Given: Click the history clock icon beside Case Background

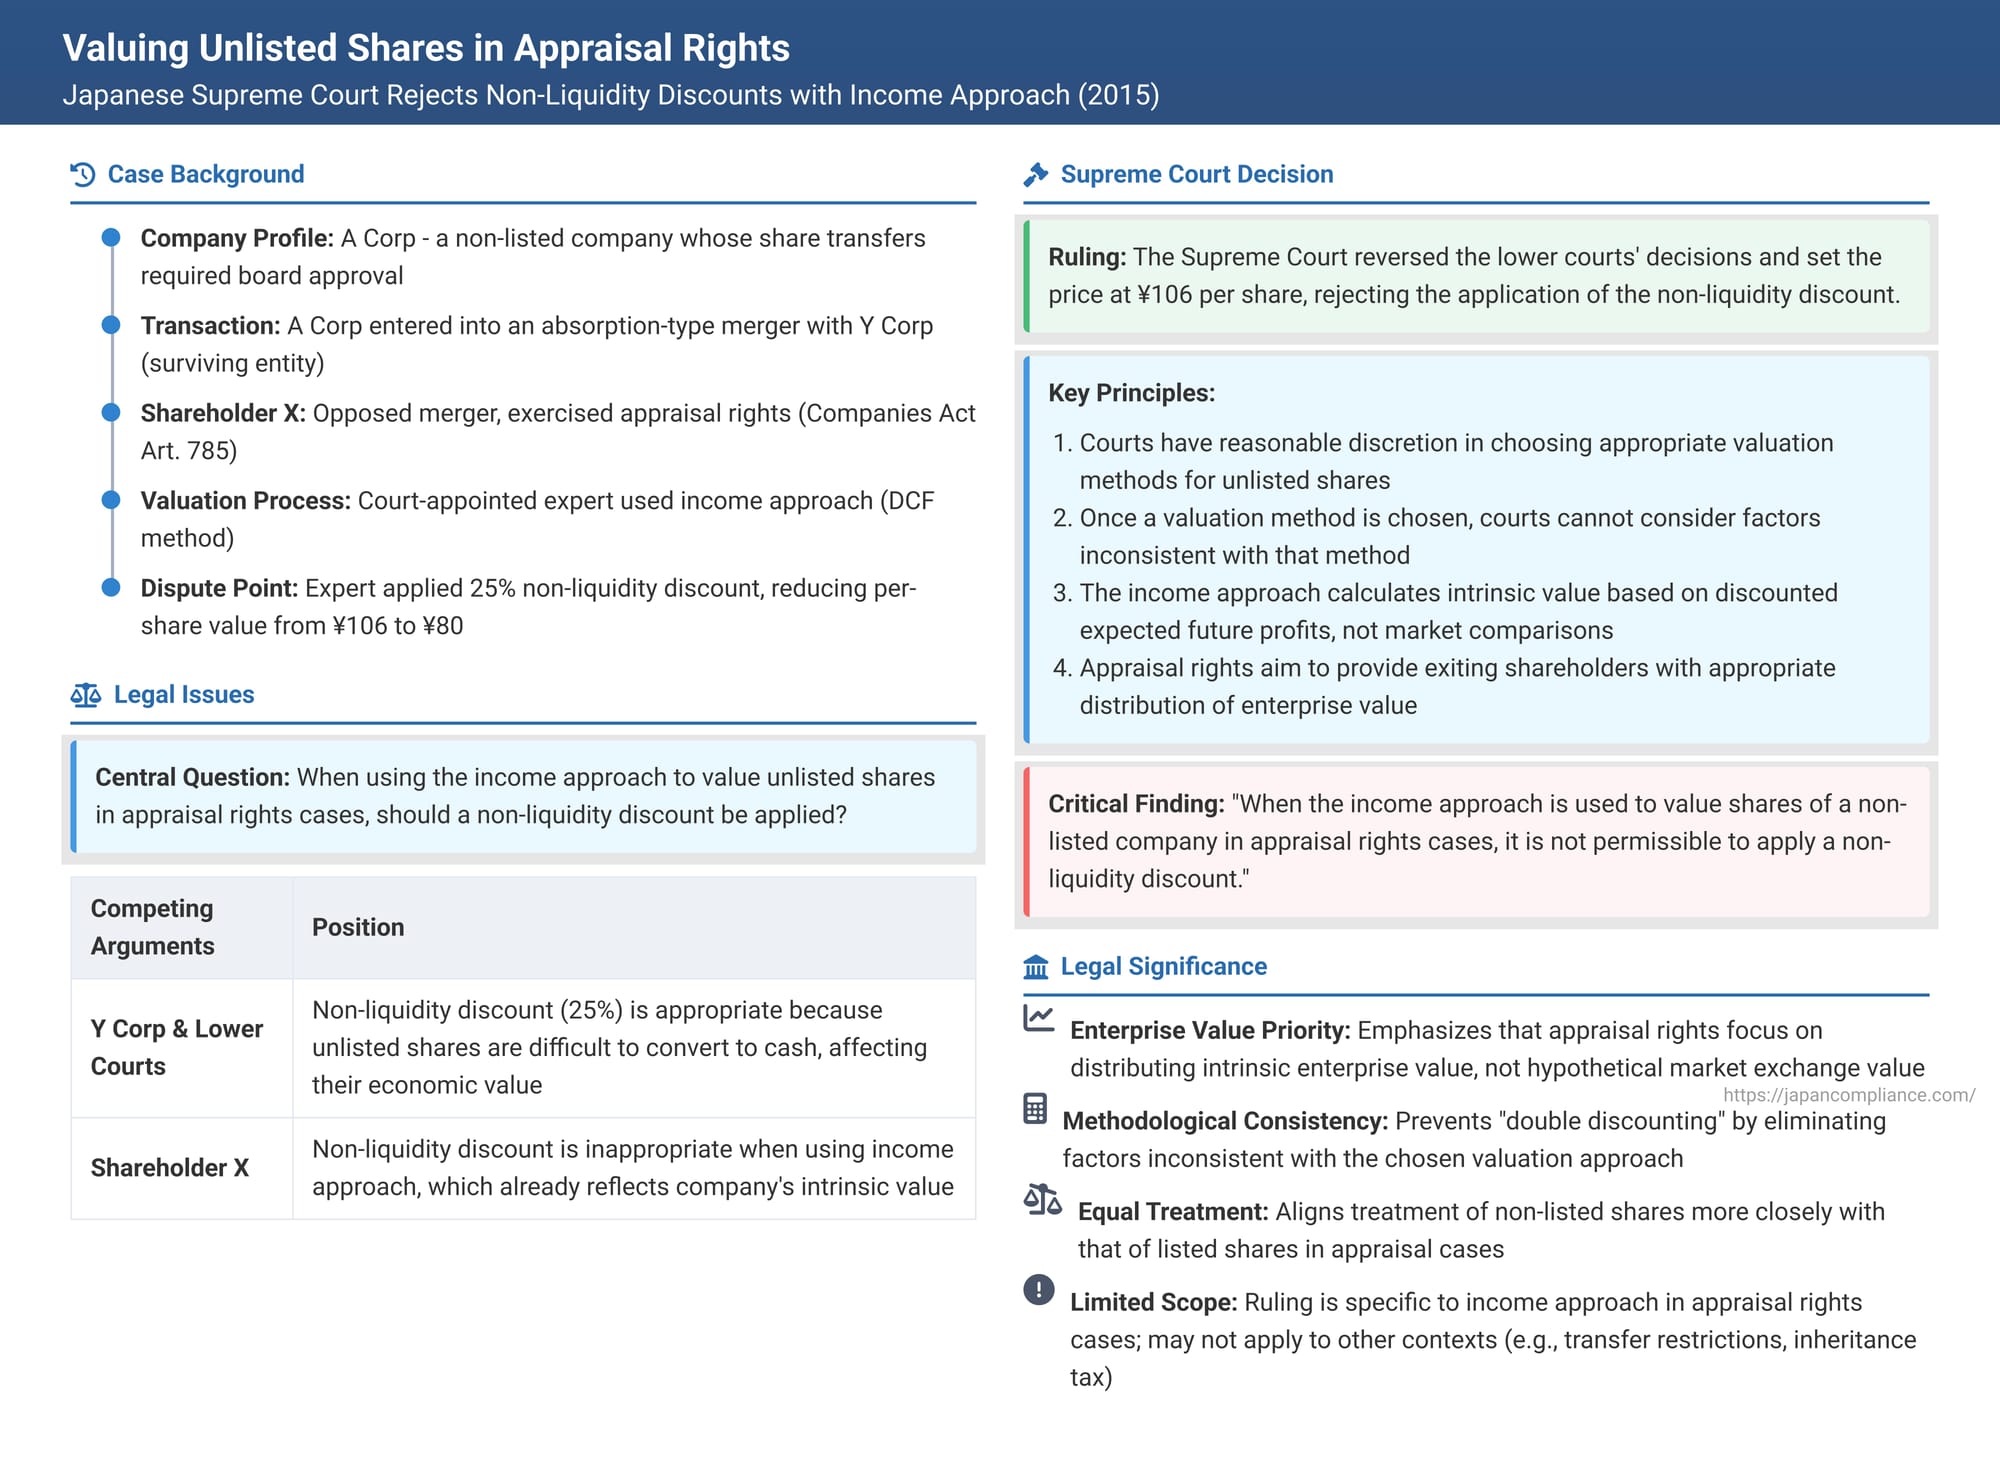Looking at the screenshot, I should 83,175.
